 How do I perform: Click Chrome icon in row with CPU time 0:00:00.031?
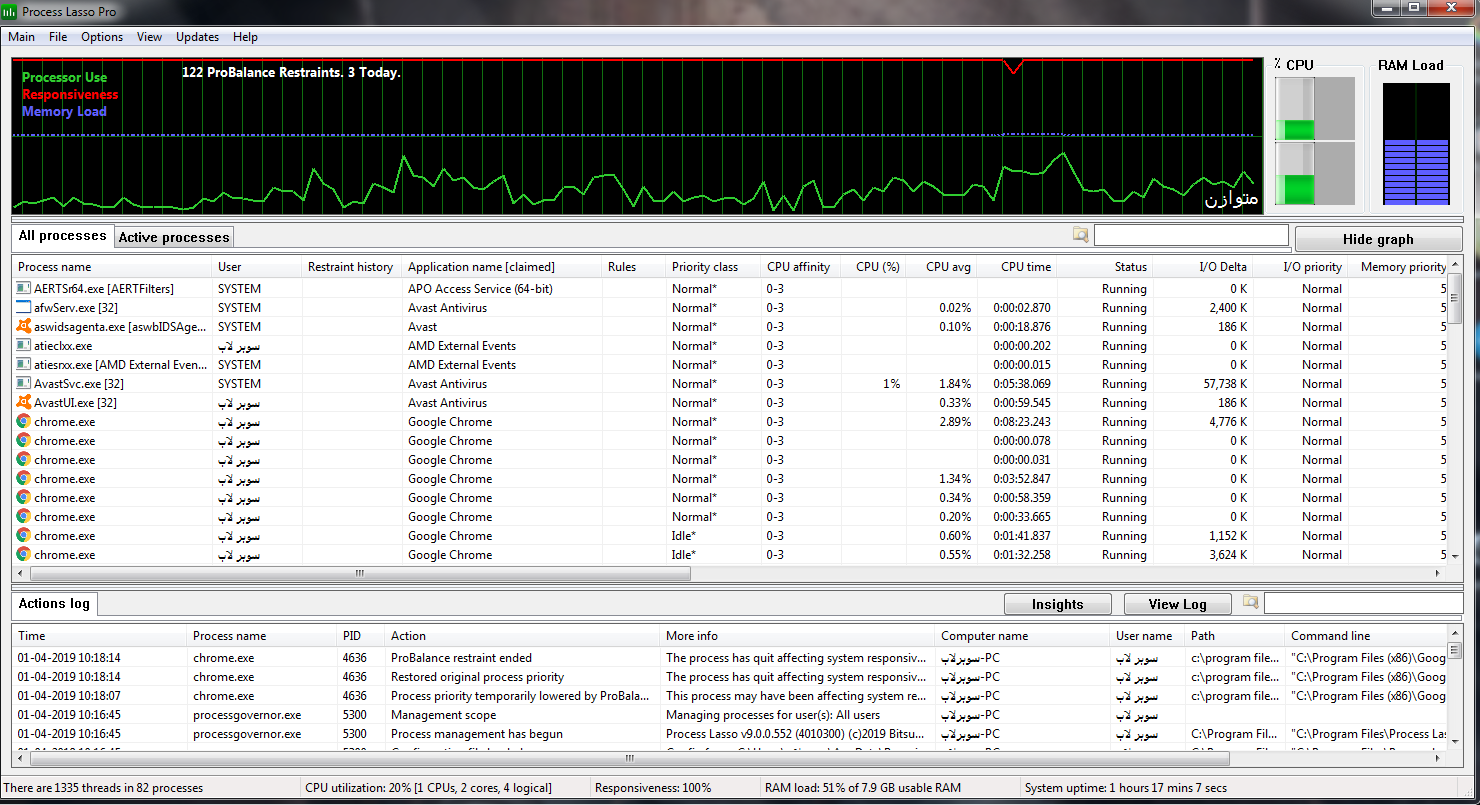(x=24, y=459)
